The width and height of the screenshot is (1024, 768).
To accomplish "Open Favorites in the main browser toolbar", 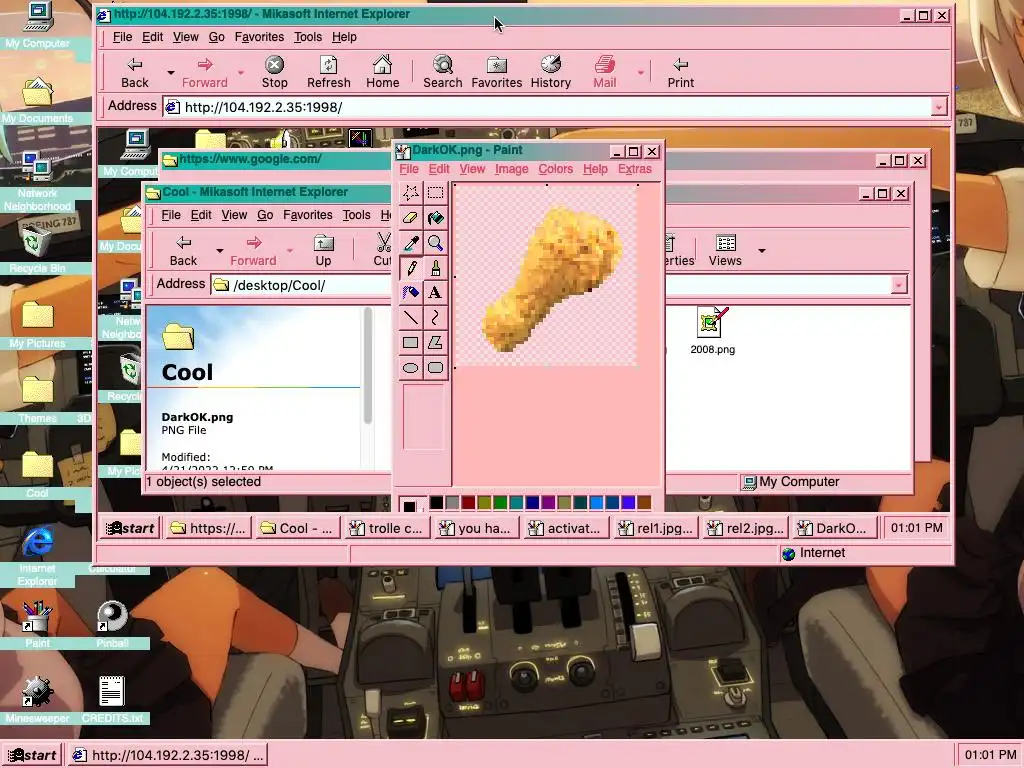I will (497, 72).
